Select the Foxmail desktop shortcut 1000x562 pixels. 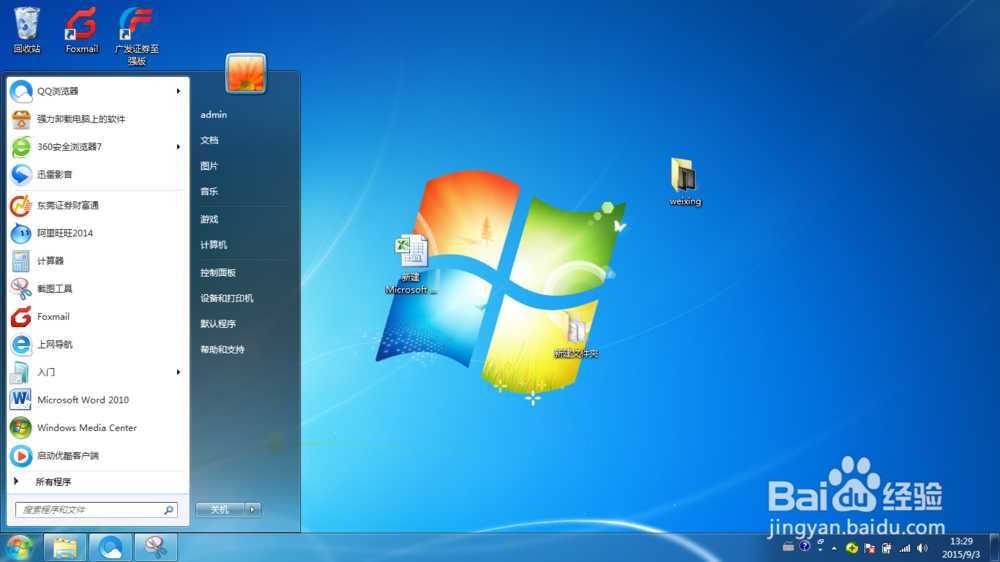tap(82, 30)
